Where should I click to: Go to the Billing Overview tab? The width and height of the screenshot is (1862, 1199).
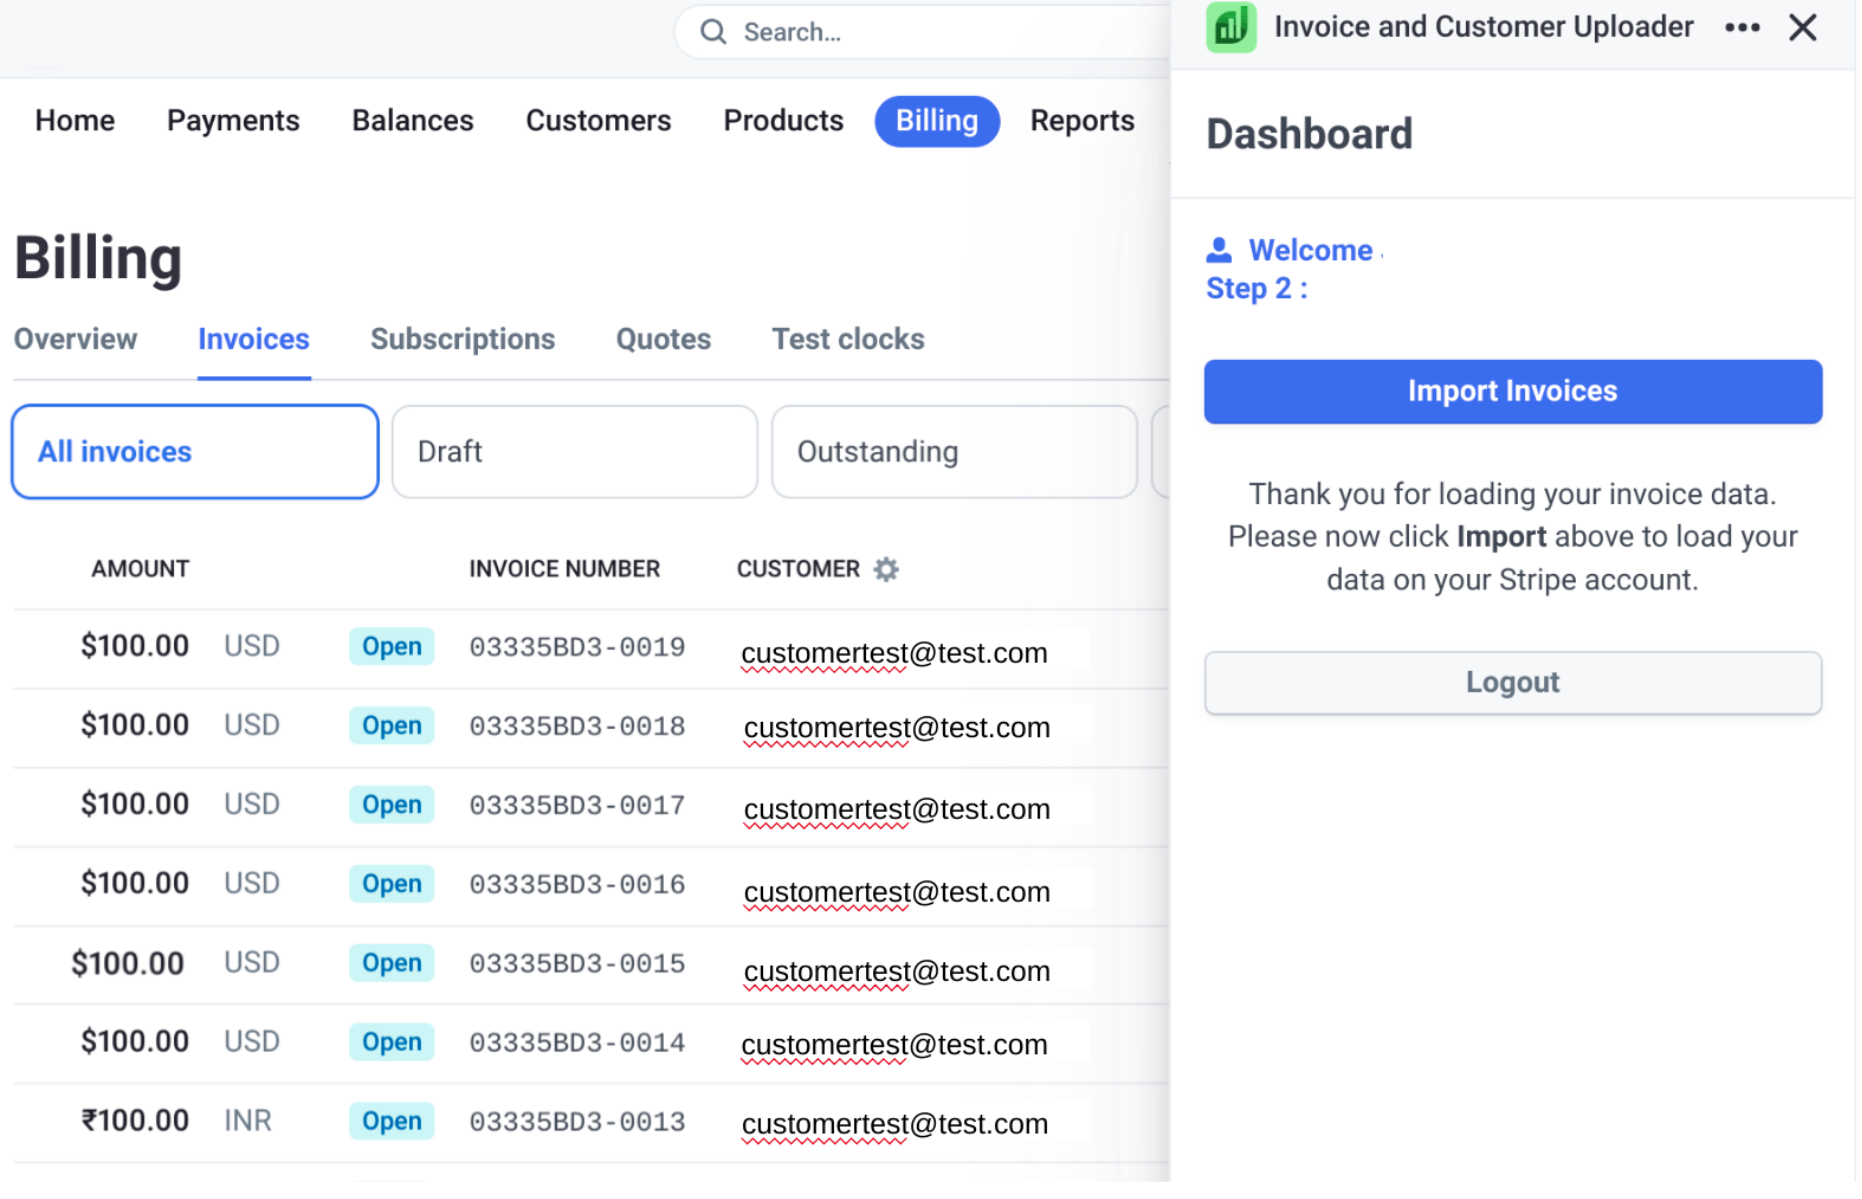75,339
